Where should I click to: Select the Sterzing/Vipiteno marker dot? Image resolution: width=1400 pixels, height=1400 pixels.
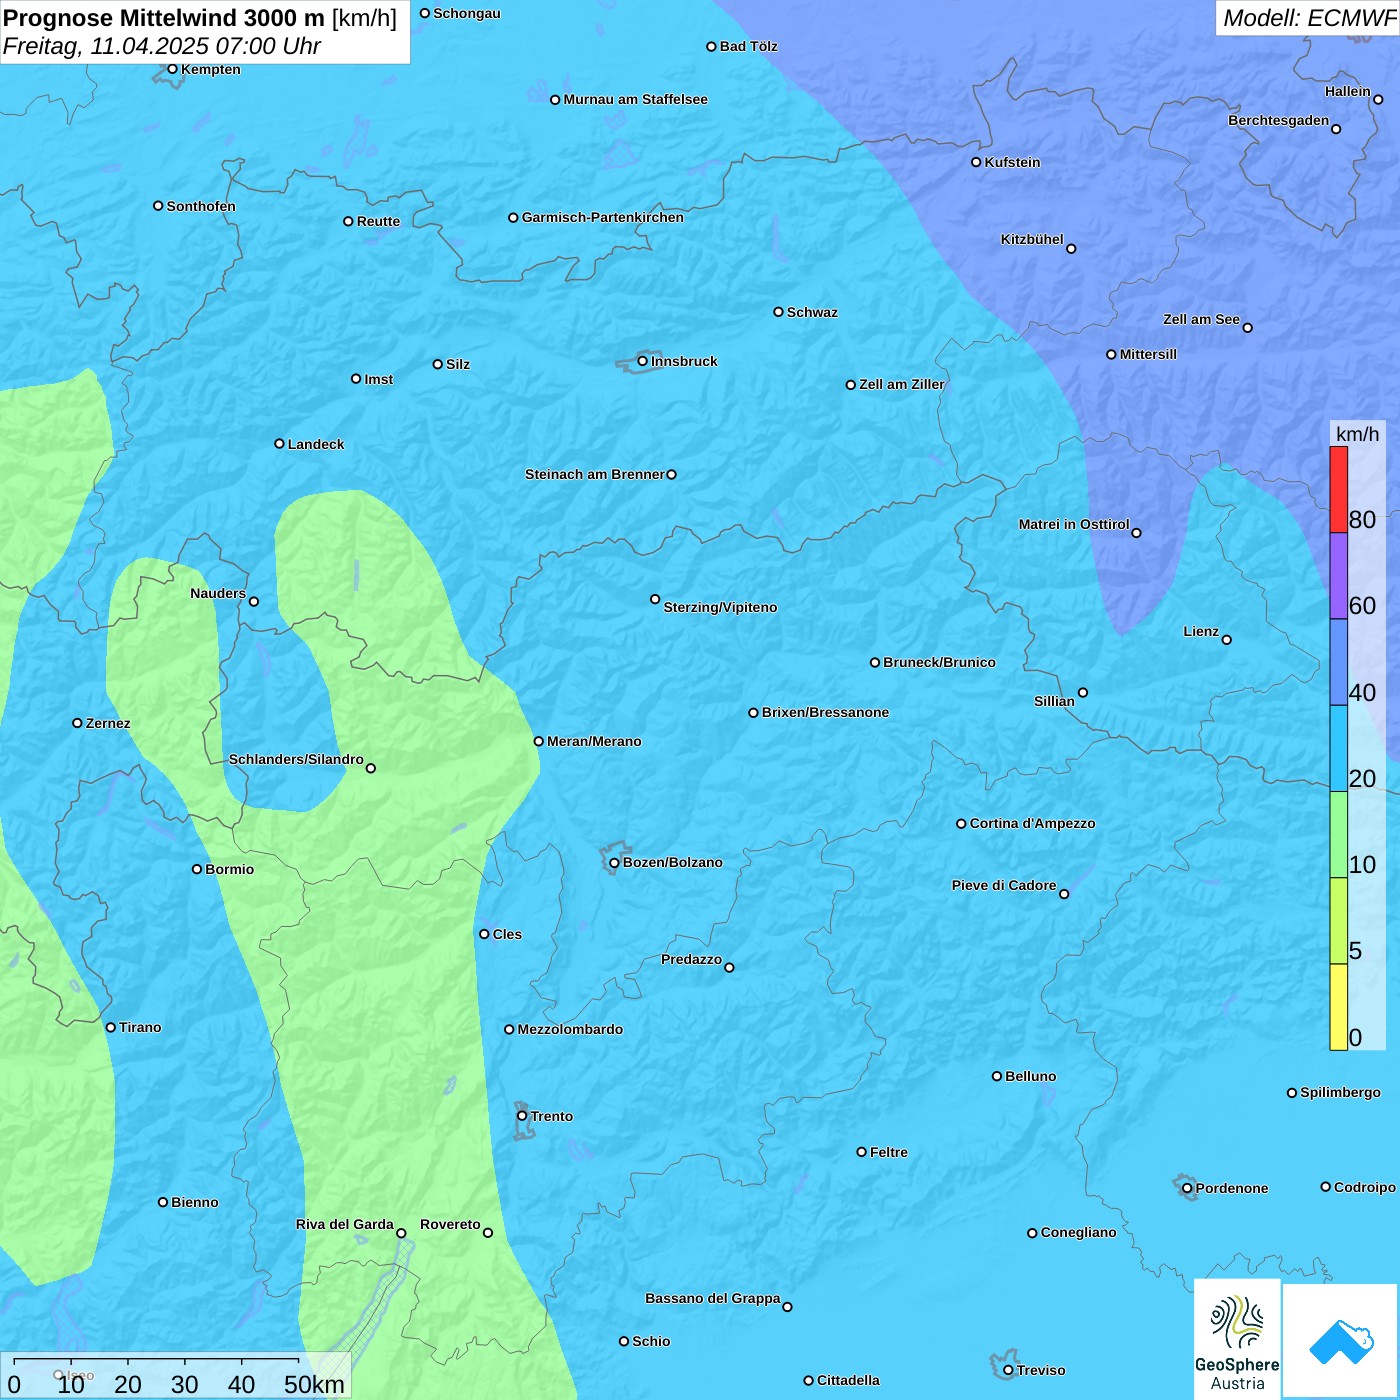pos(655,599)
